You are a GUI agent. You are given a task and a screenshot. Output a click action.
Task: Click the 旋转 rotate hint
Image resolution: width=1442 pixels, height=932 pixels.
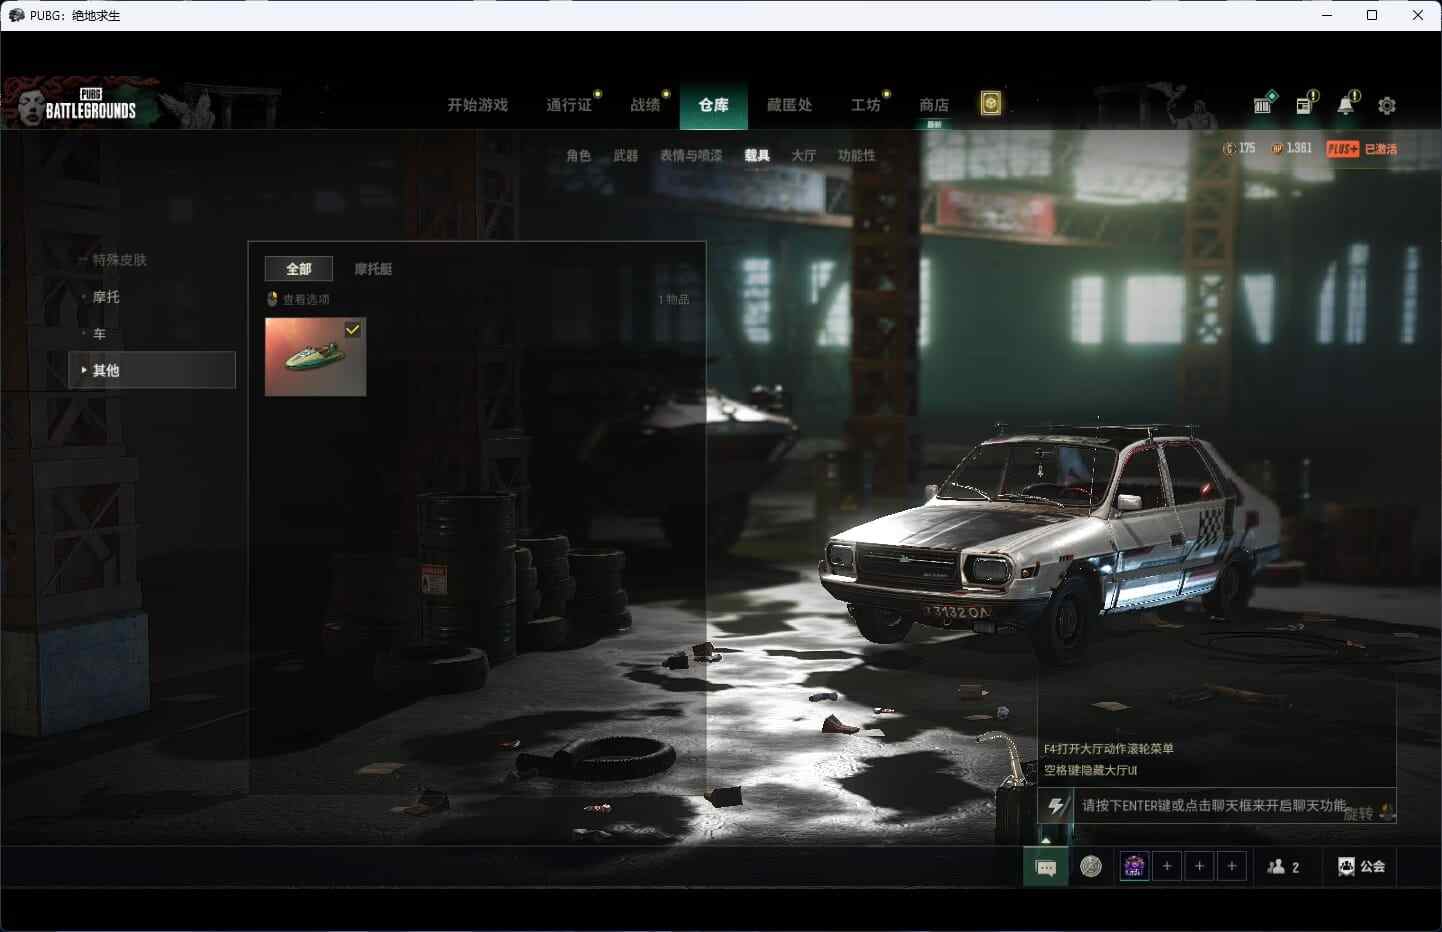point(1358,814)
